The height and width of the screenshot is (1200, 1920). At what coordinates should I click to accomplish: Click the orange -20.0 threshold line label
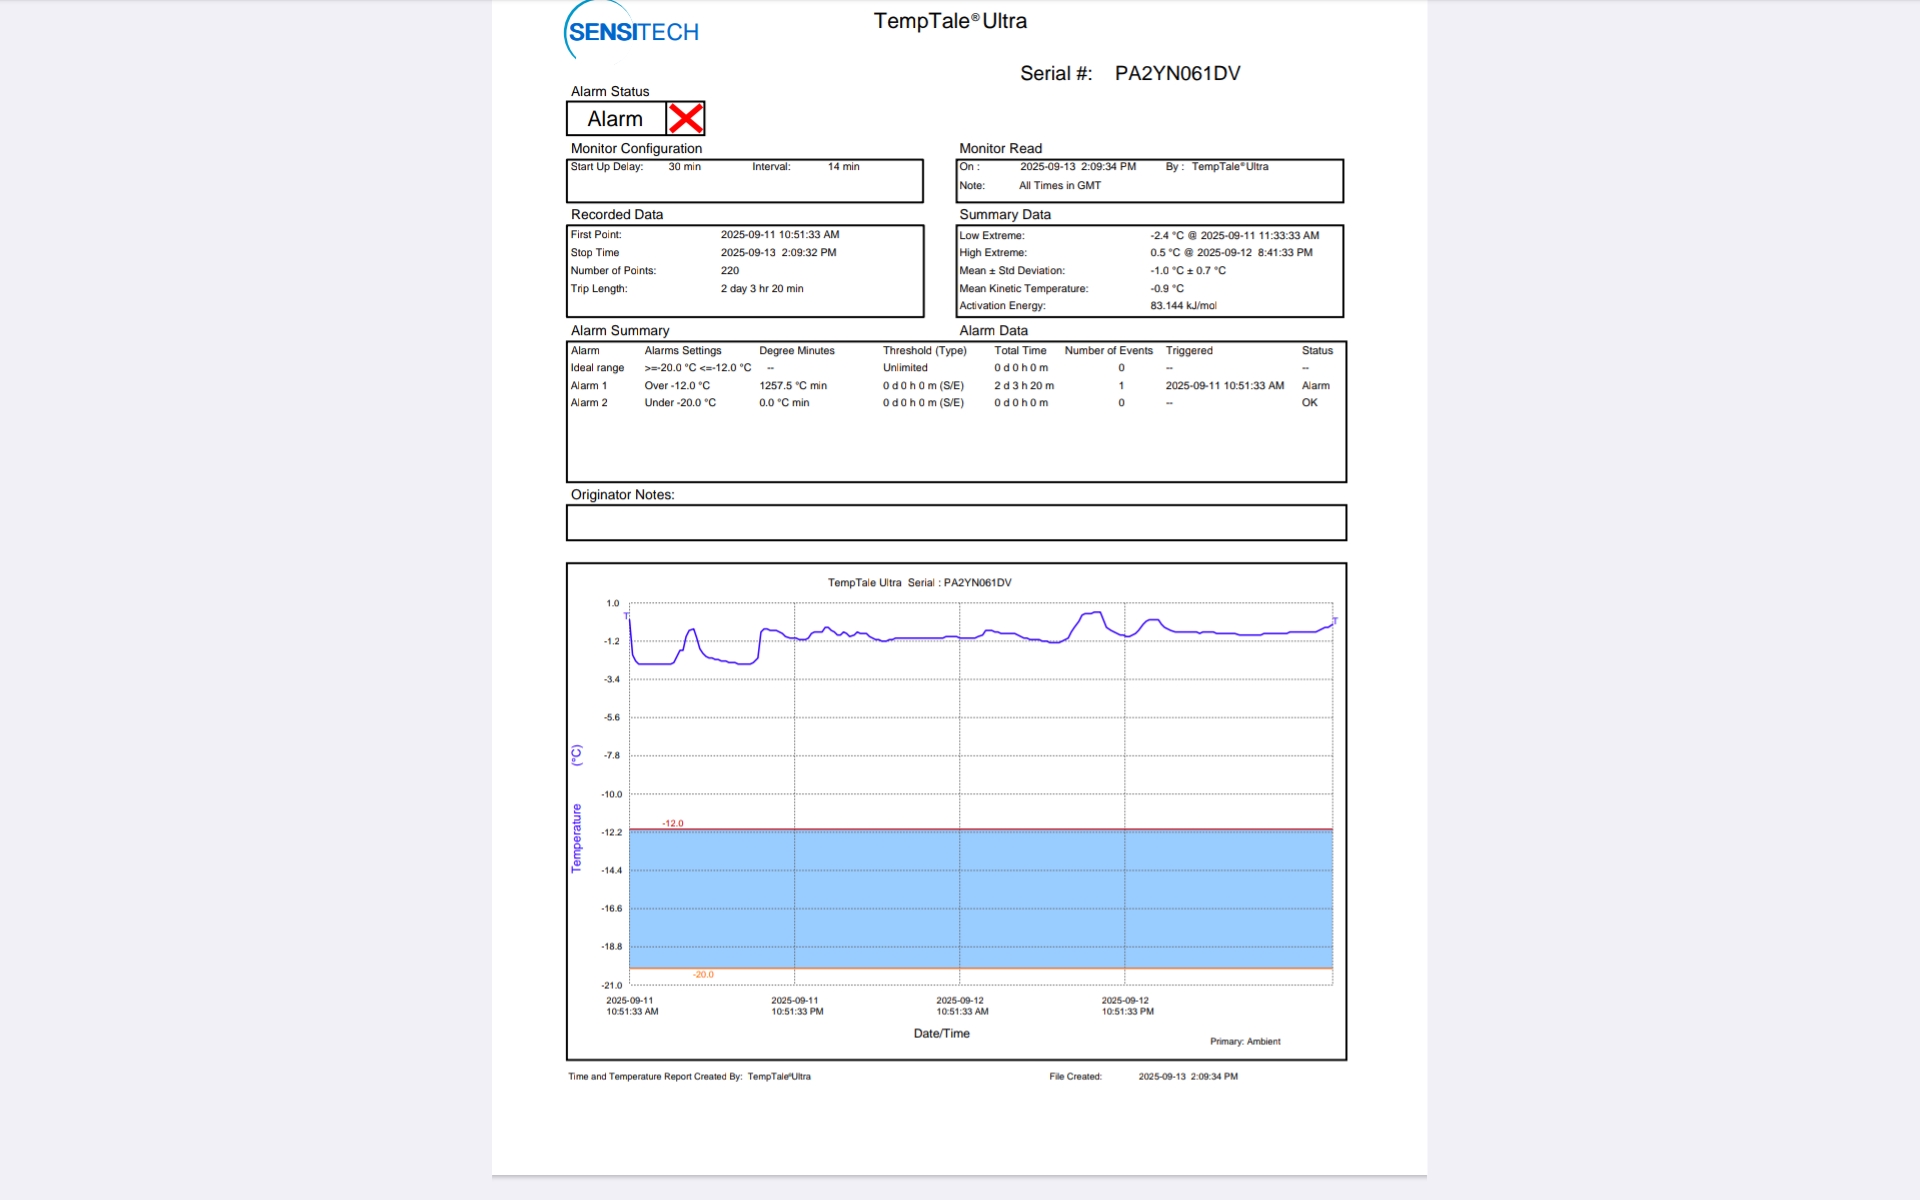tap(703, 974)
